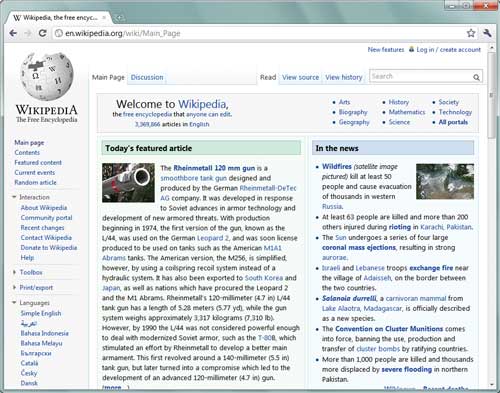
Task: Switch to Bahasa Indonesia language
Action: 45,333
